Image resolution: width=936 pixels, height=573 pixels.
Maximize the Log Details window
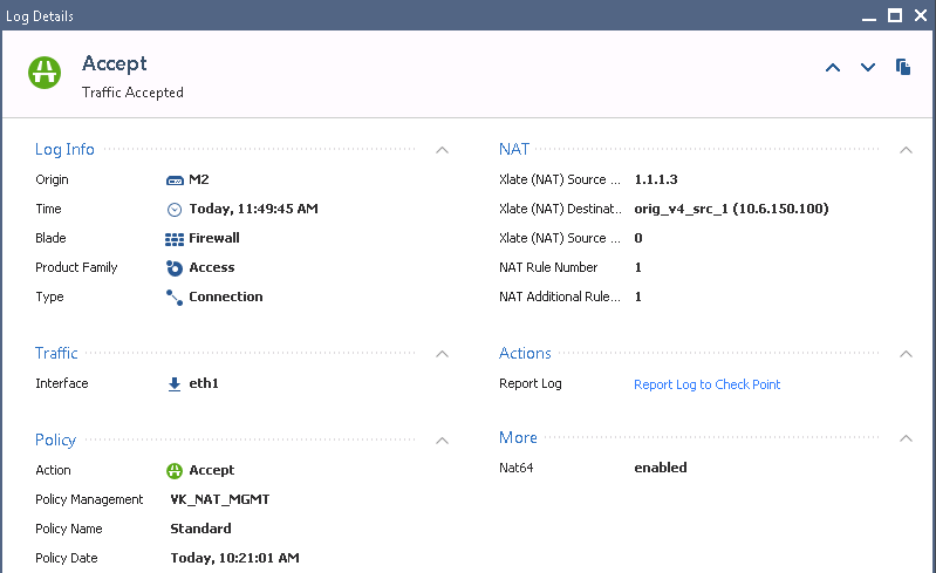[895, 16]
